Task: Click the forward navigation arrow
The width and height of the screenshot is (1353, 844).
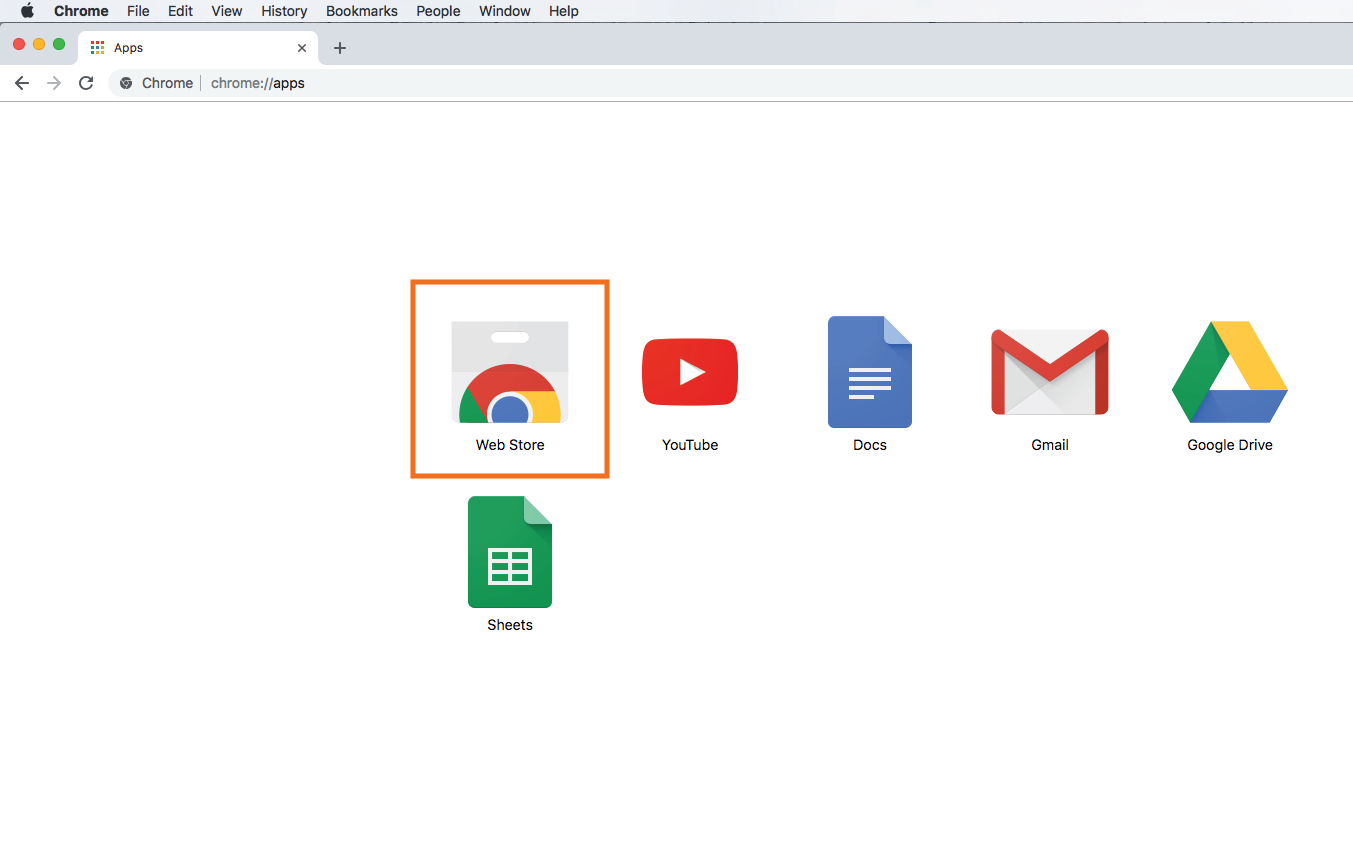Action: click(54, 83)
